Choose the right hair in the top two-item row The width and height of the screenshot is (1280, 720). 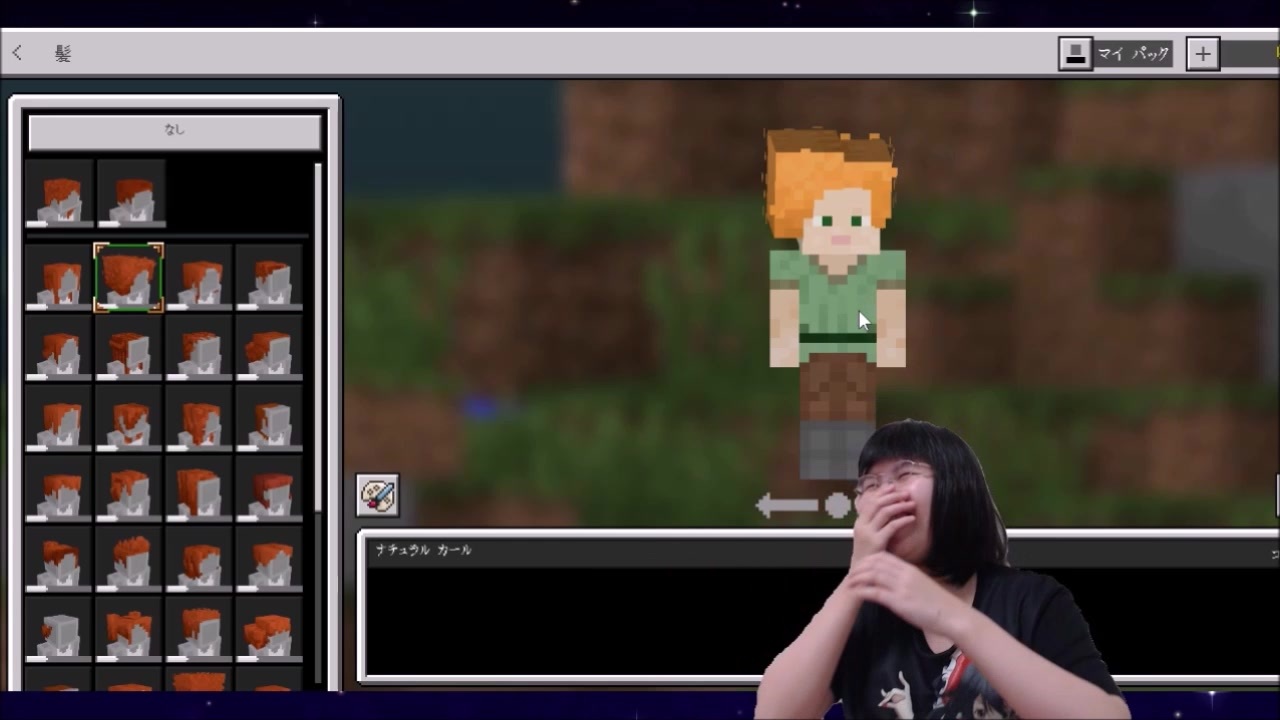(131, 194)
